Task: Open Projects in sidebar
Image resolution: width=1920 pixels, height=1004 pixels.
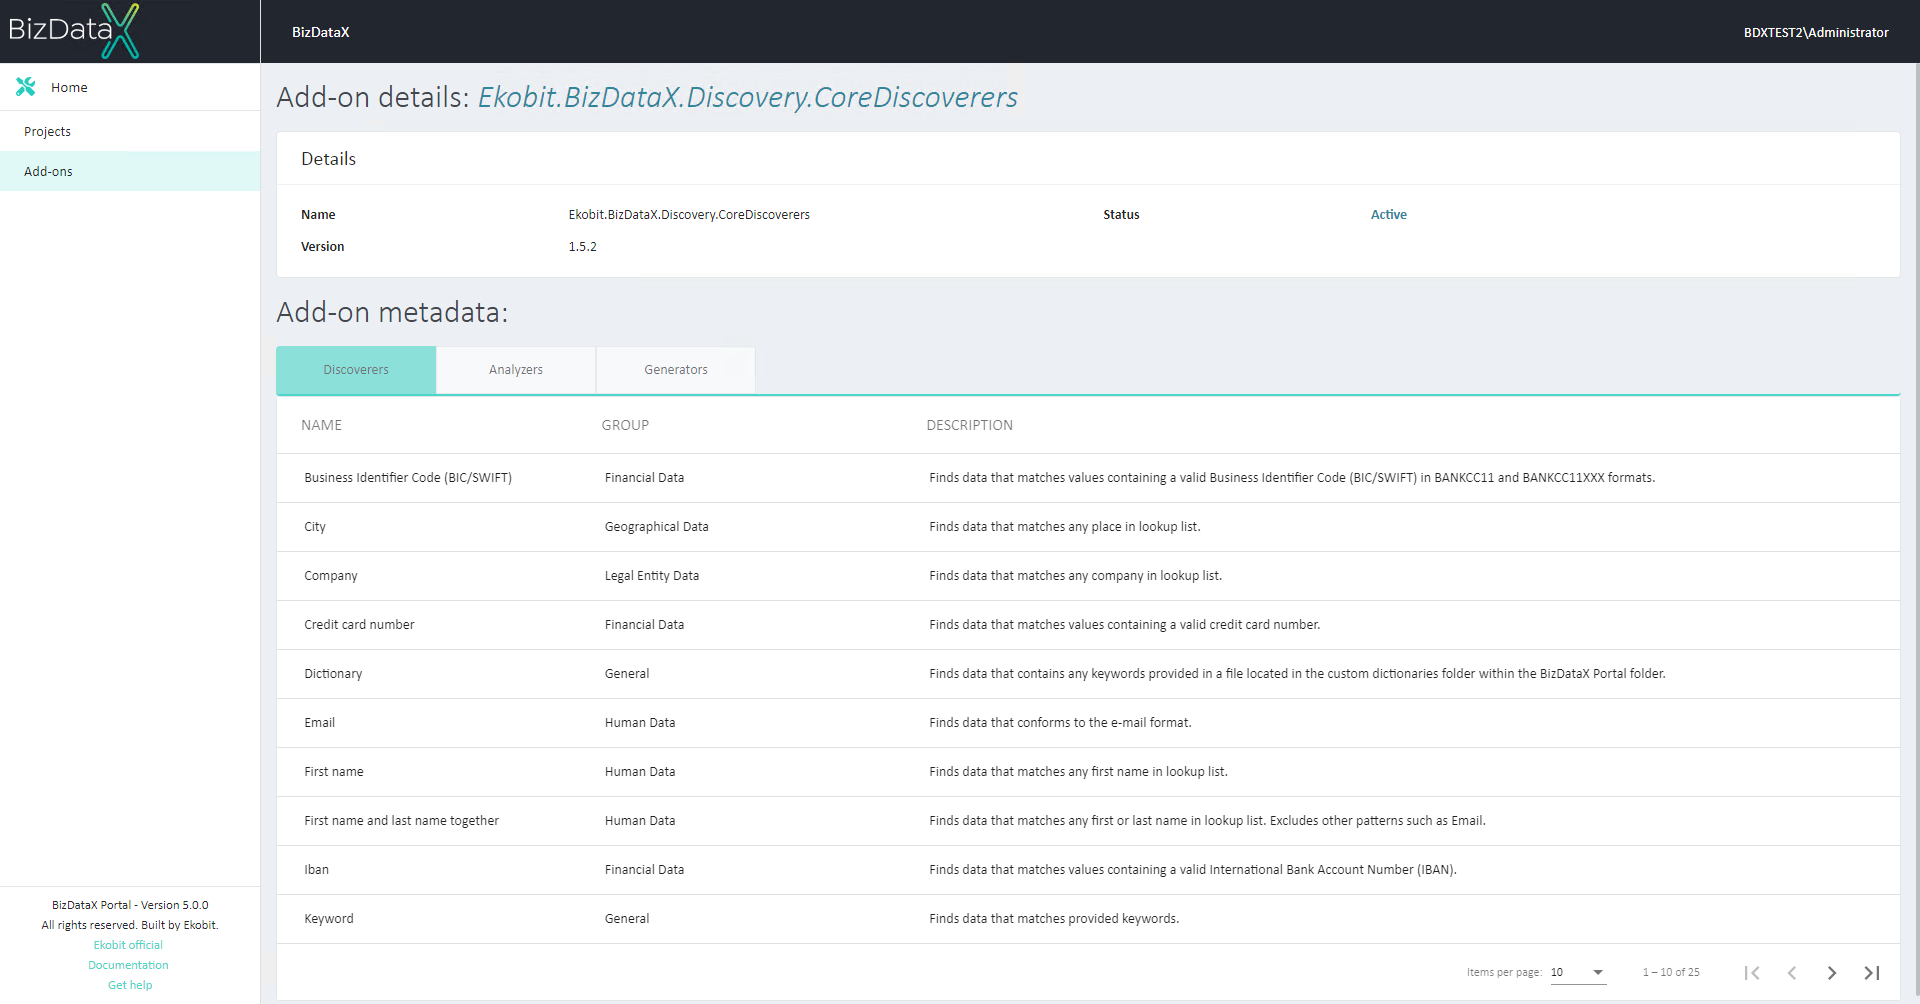Action: (x=130, y=131)
